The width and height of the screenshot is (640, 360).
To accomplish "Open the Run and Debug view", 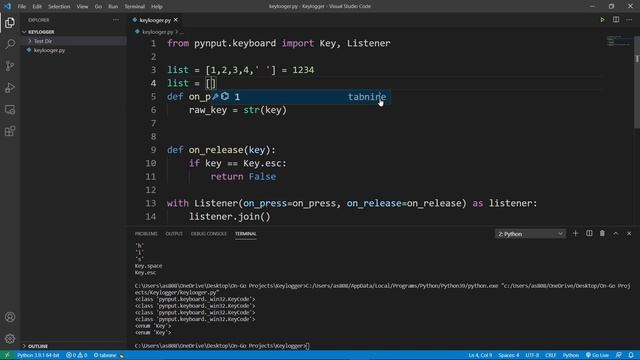I will click(x=10, y=87).
